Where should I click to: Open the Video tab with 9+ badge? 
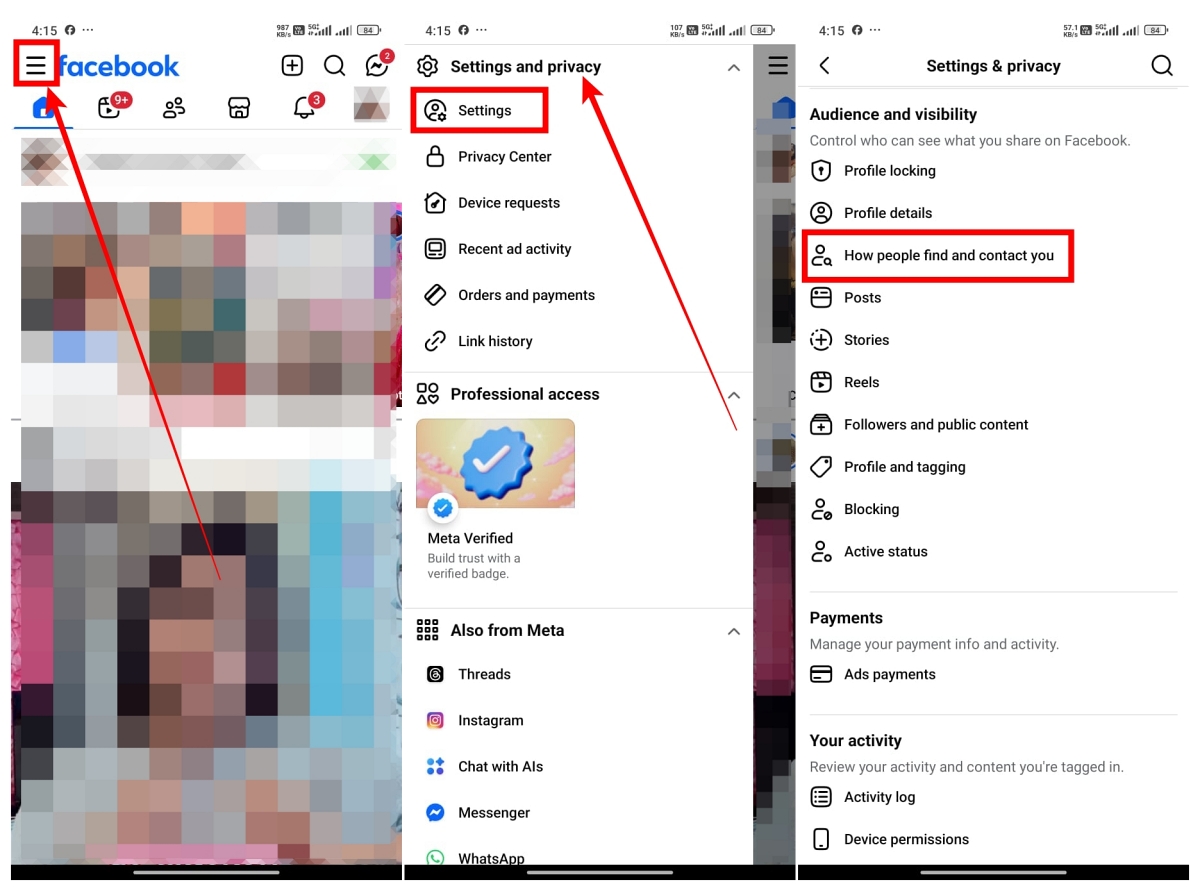[x=112, y=106]
